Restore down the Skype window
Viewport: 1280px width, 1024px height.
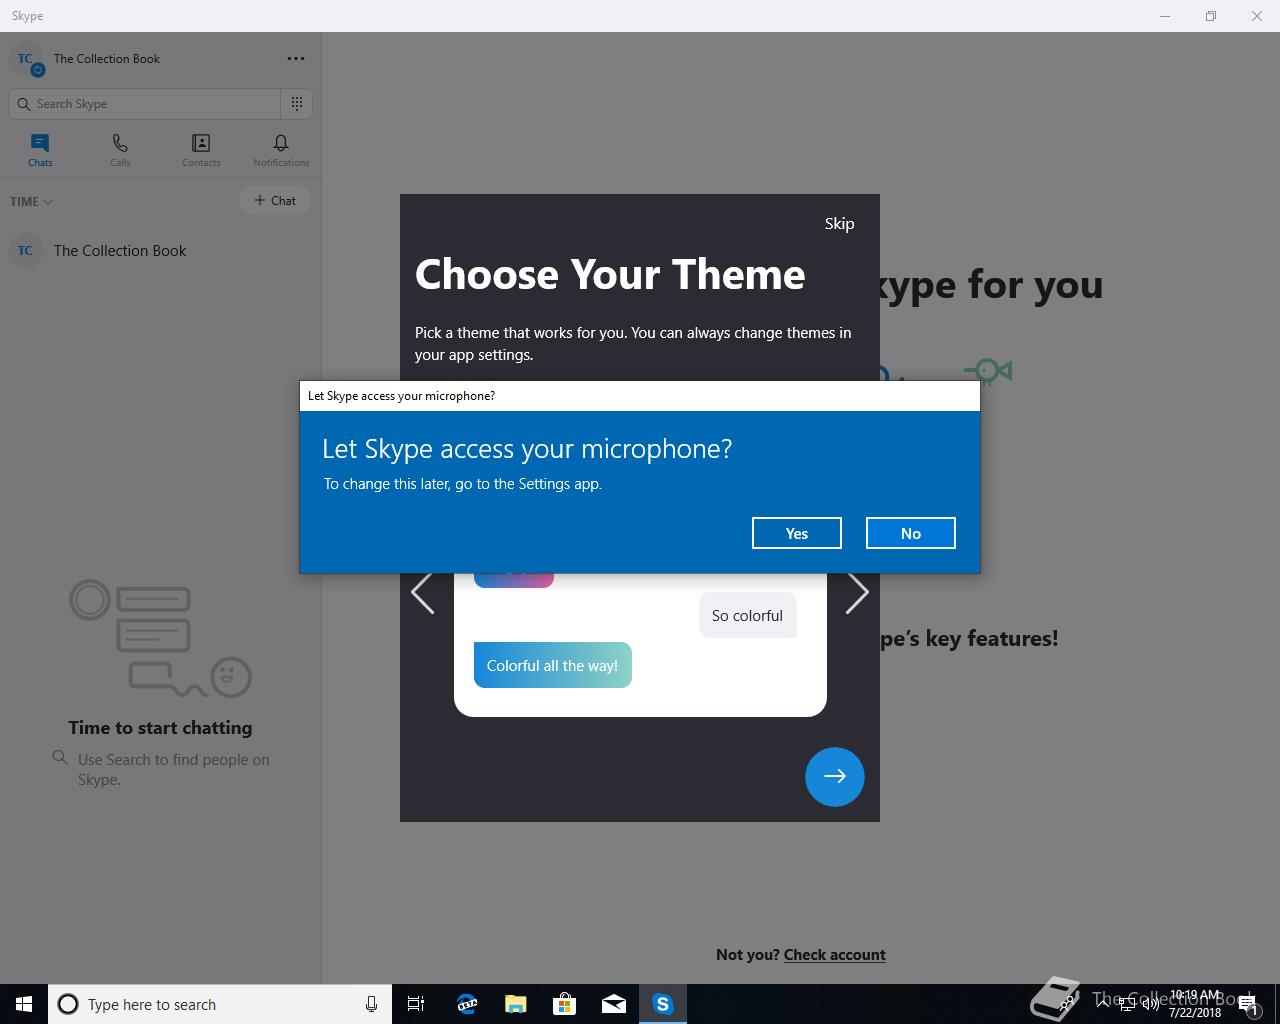point(1211,16)
